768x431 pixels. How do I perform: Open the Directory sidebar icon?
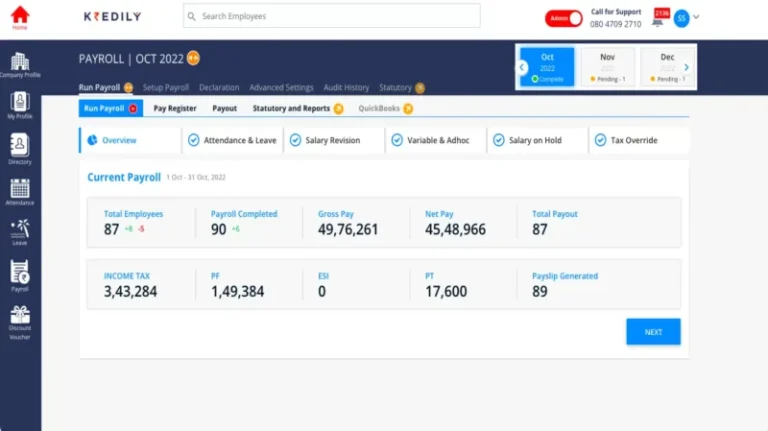pyautogui.click(x=20, y=148)
